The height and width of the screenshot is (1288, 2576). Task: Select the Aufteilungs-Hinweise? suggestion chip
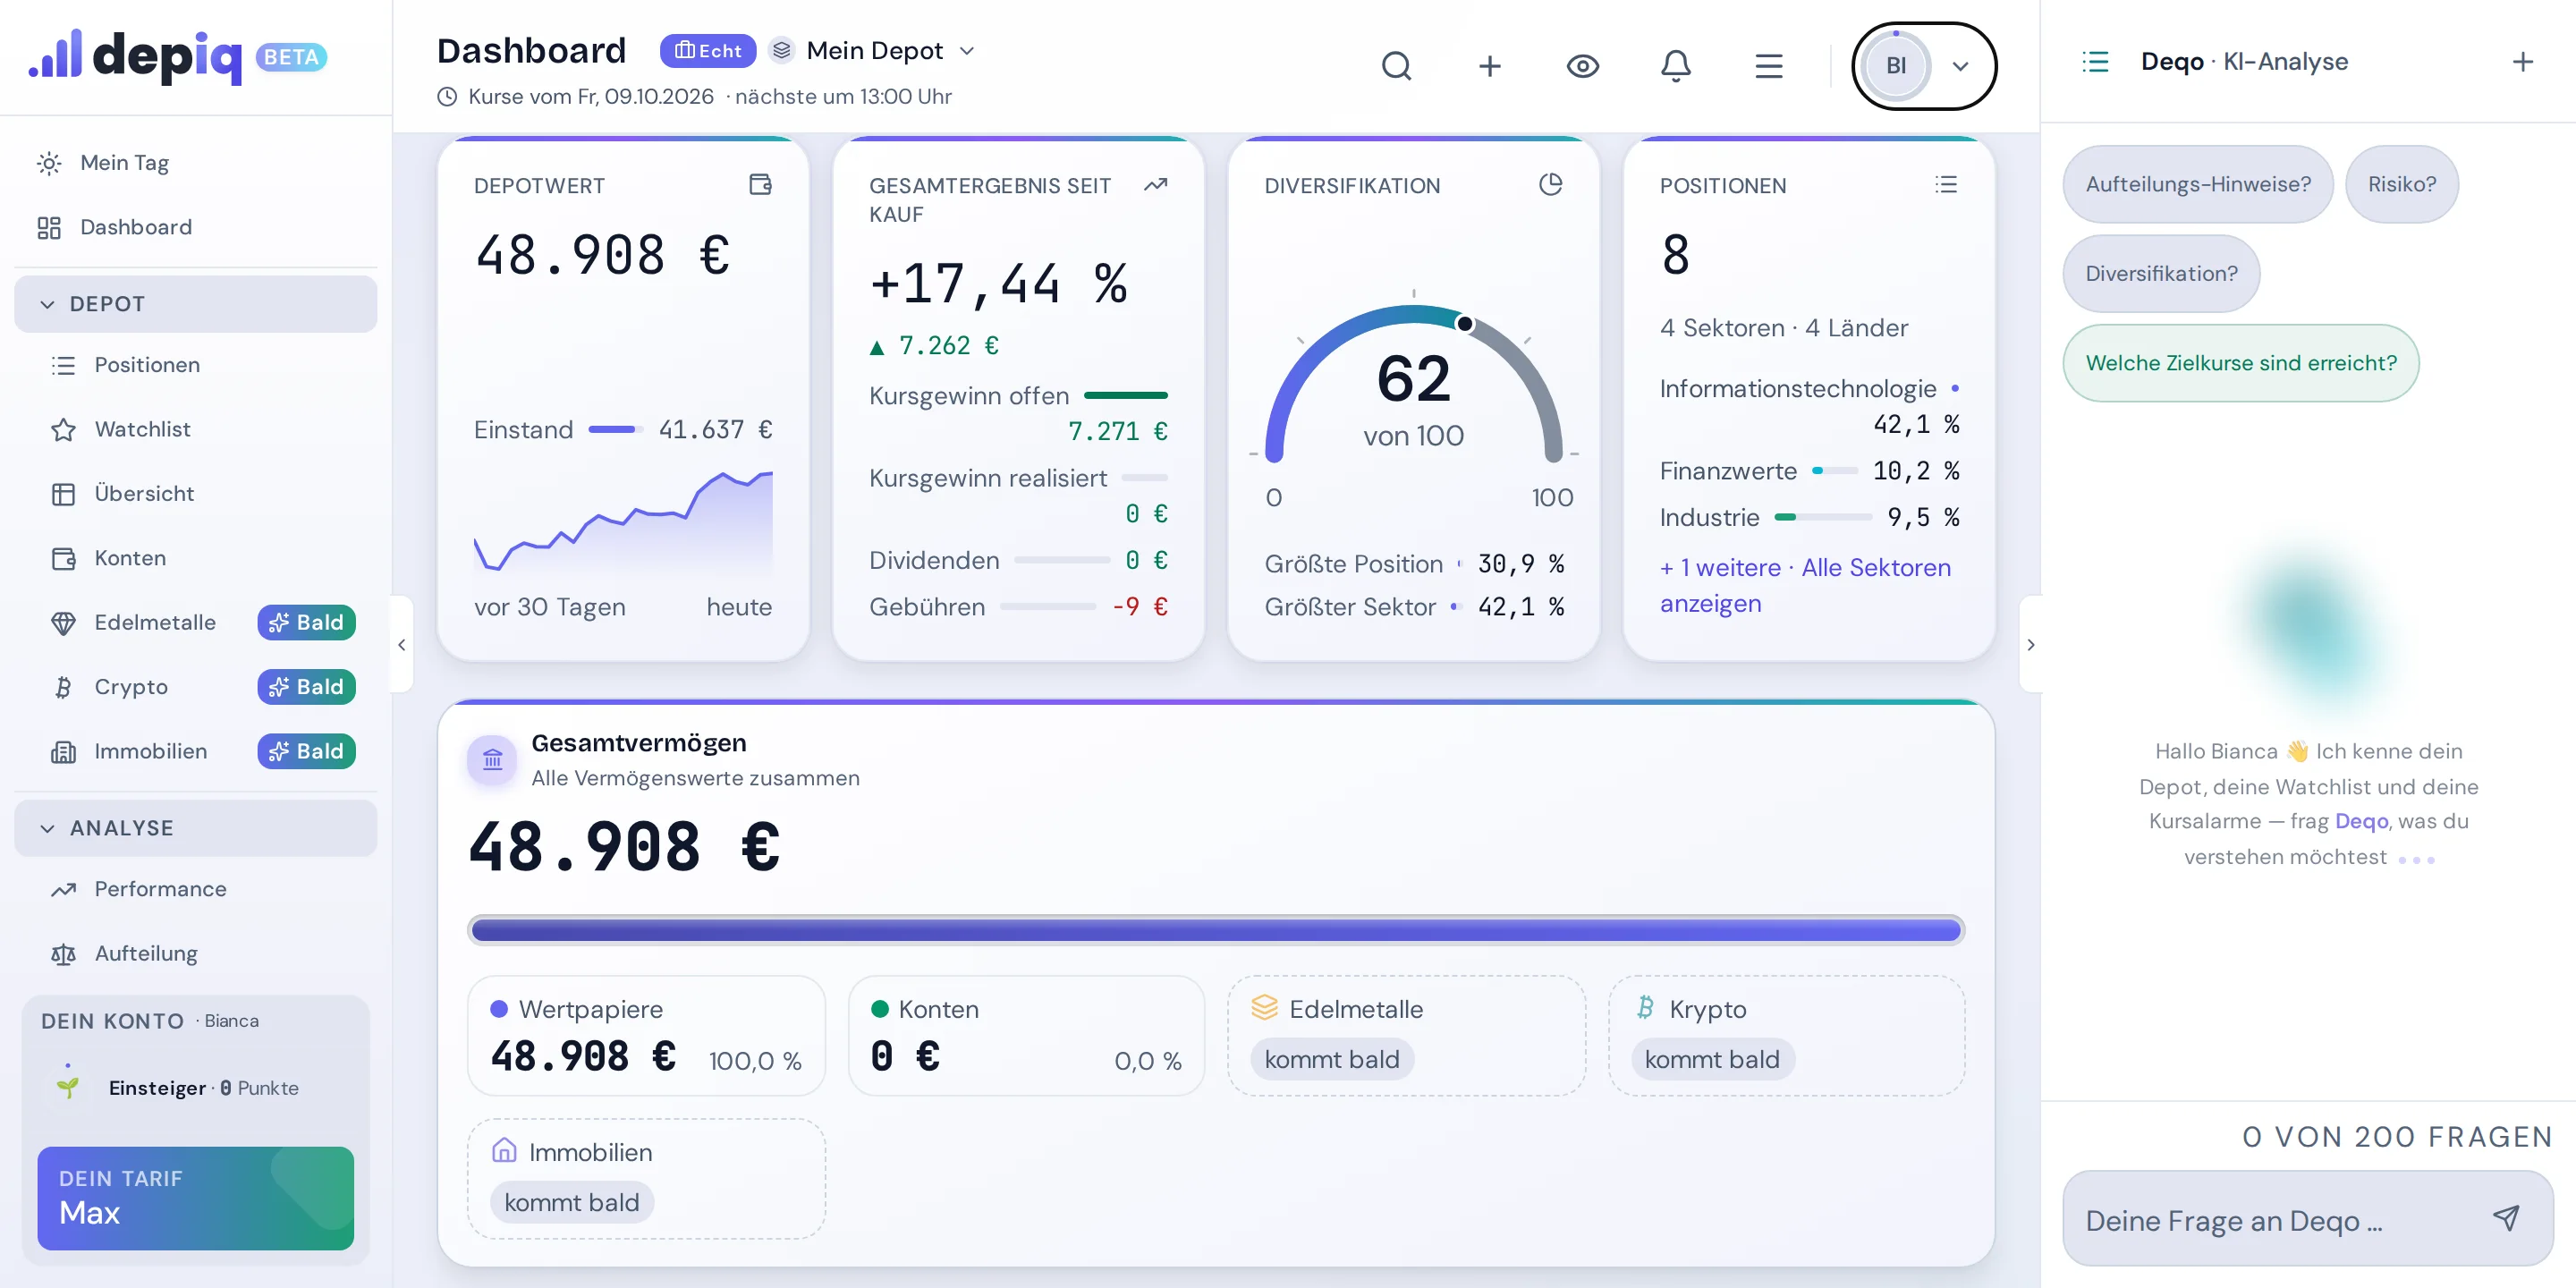tap(2198, 184)
